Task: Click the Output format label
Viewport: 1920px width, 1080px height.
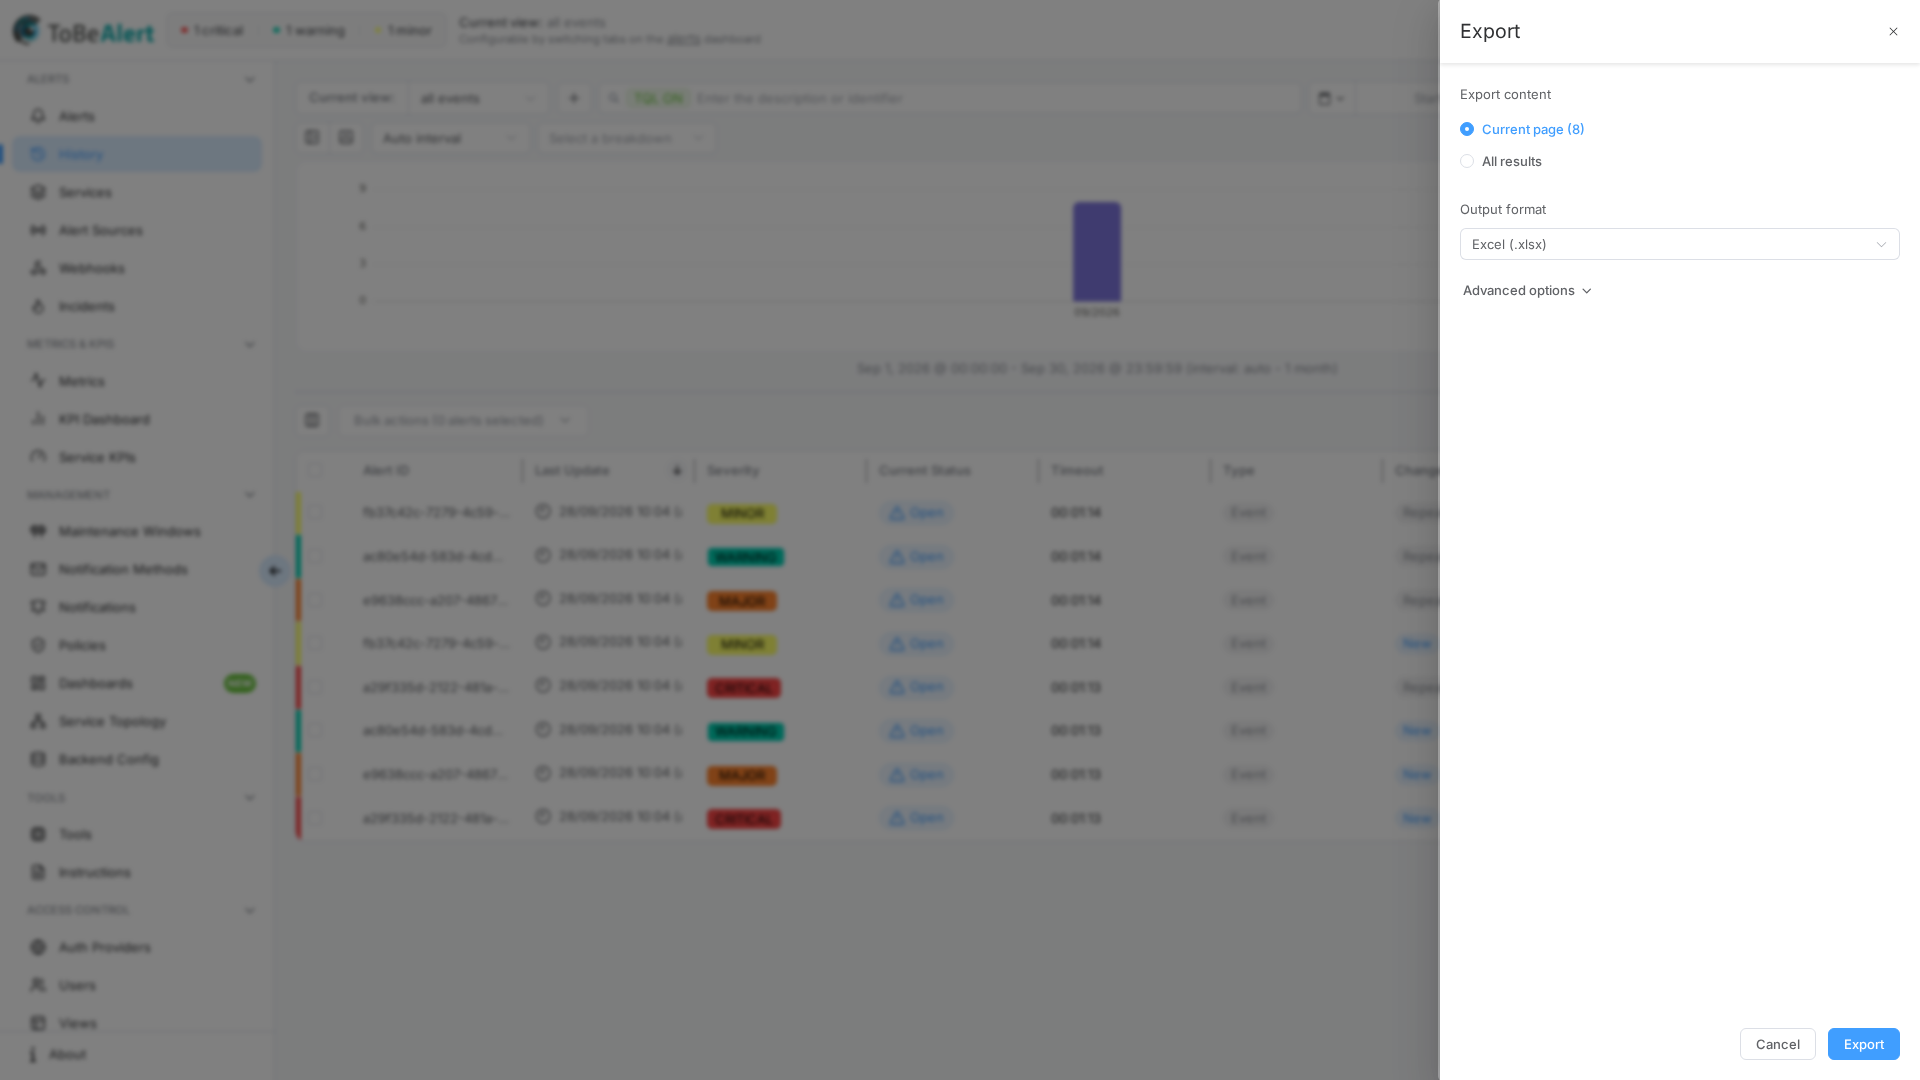Action: 1502,209
